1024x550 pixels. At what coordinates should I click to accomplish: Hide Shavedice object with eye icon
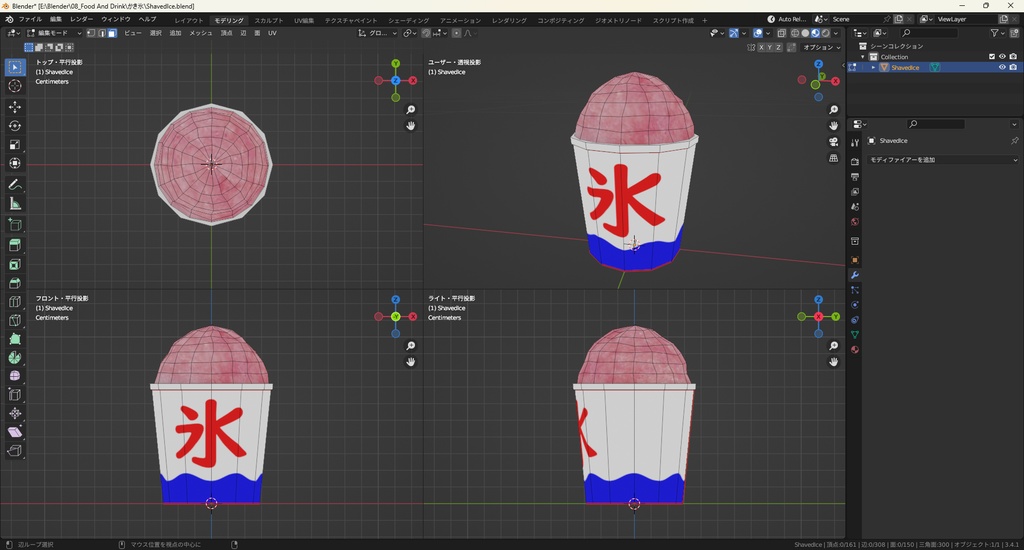1002,68
